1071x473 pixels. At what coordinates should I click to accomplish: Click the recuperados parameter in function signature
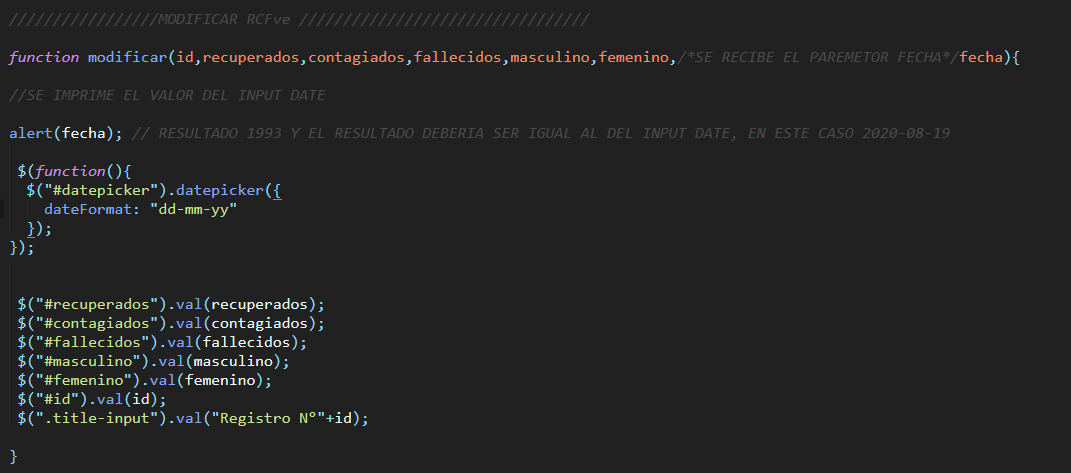pos(251,57)
